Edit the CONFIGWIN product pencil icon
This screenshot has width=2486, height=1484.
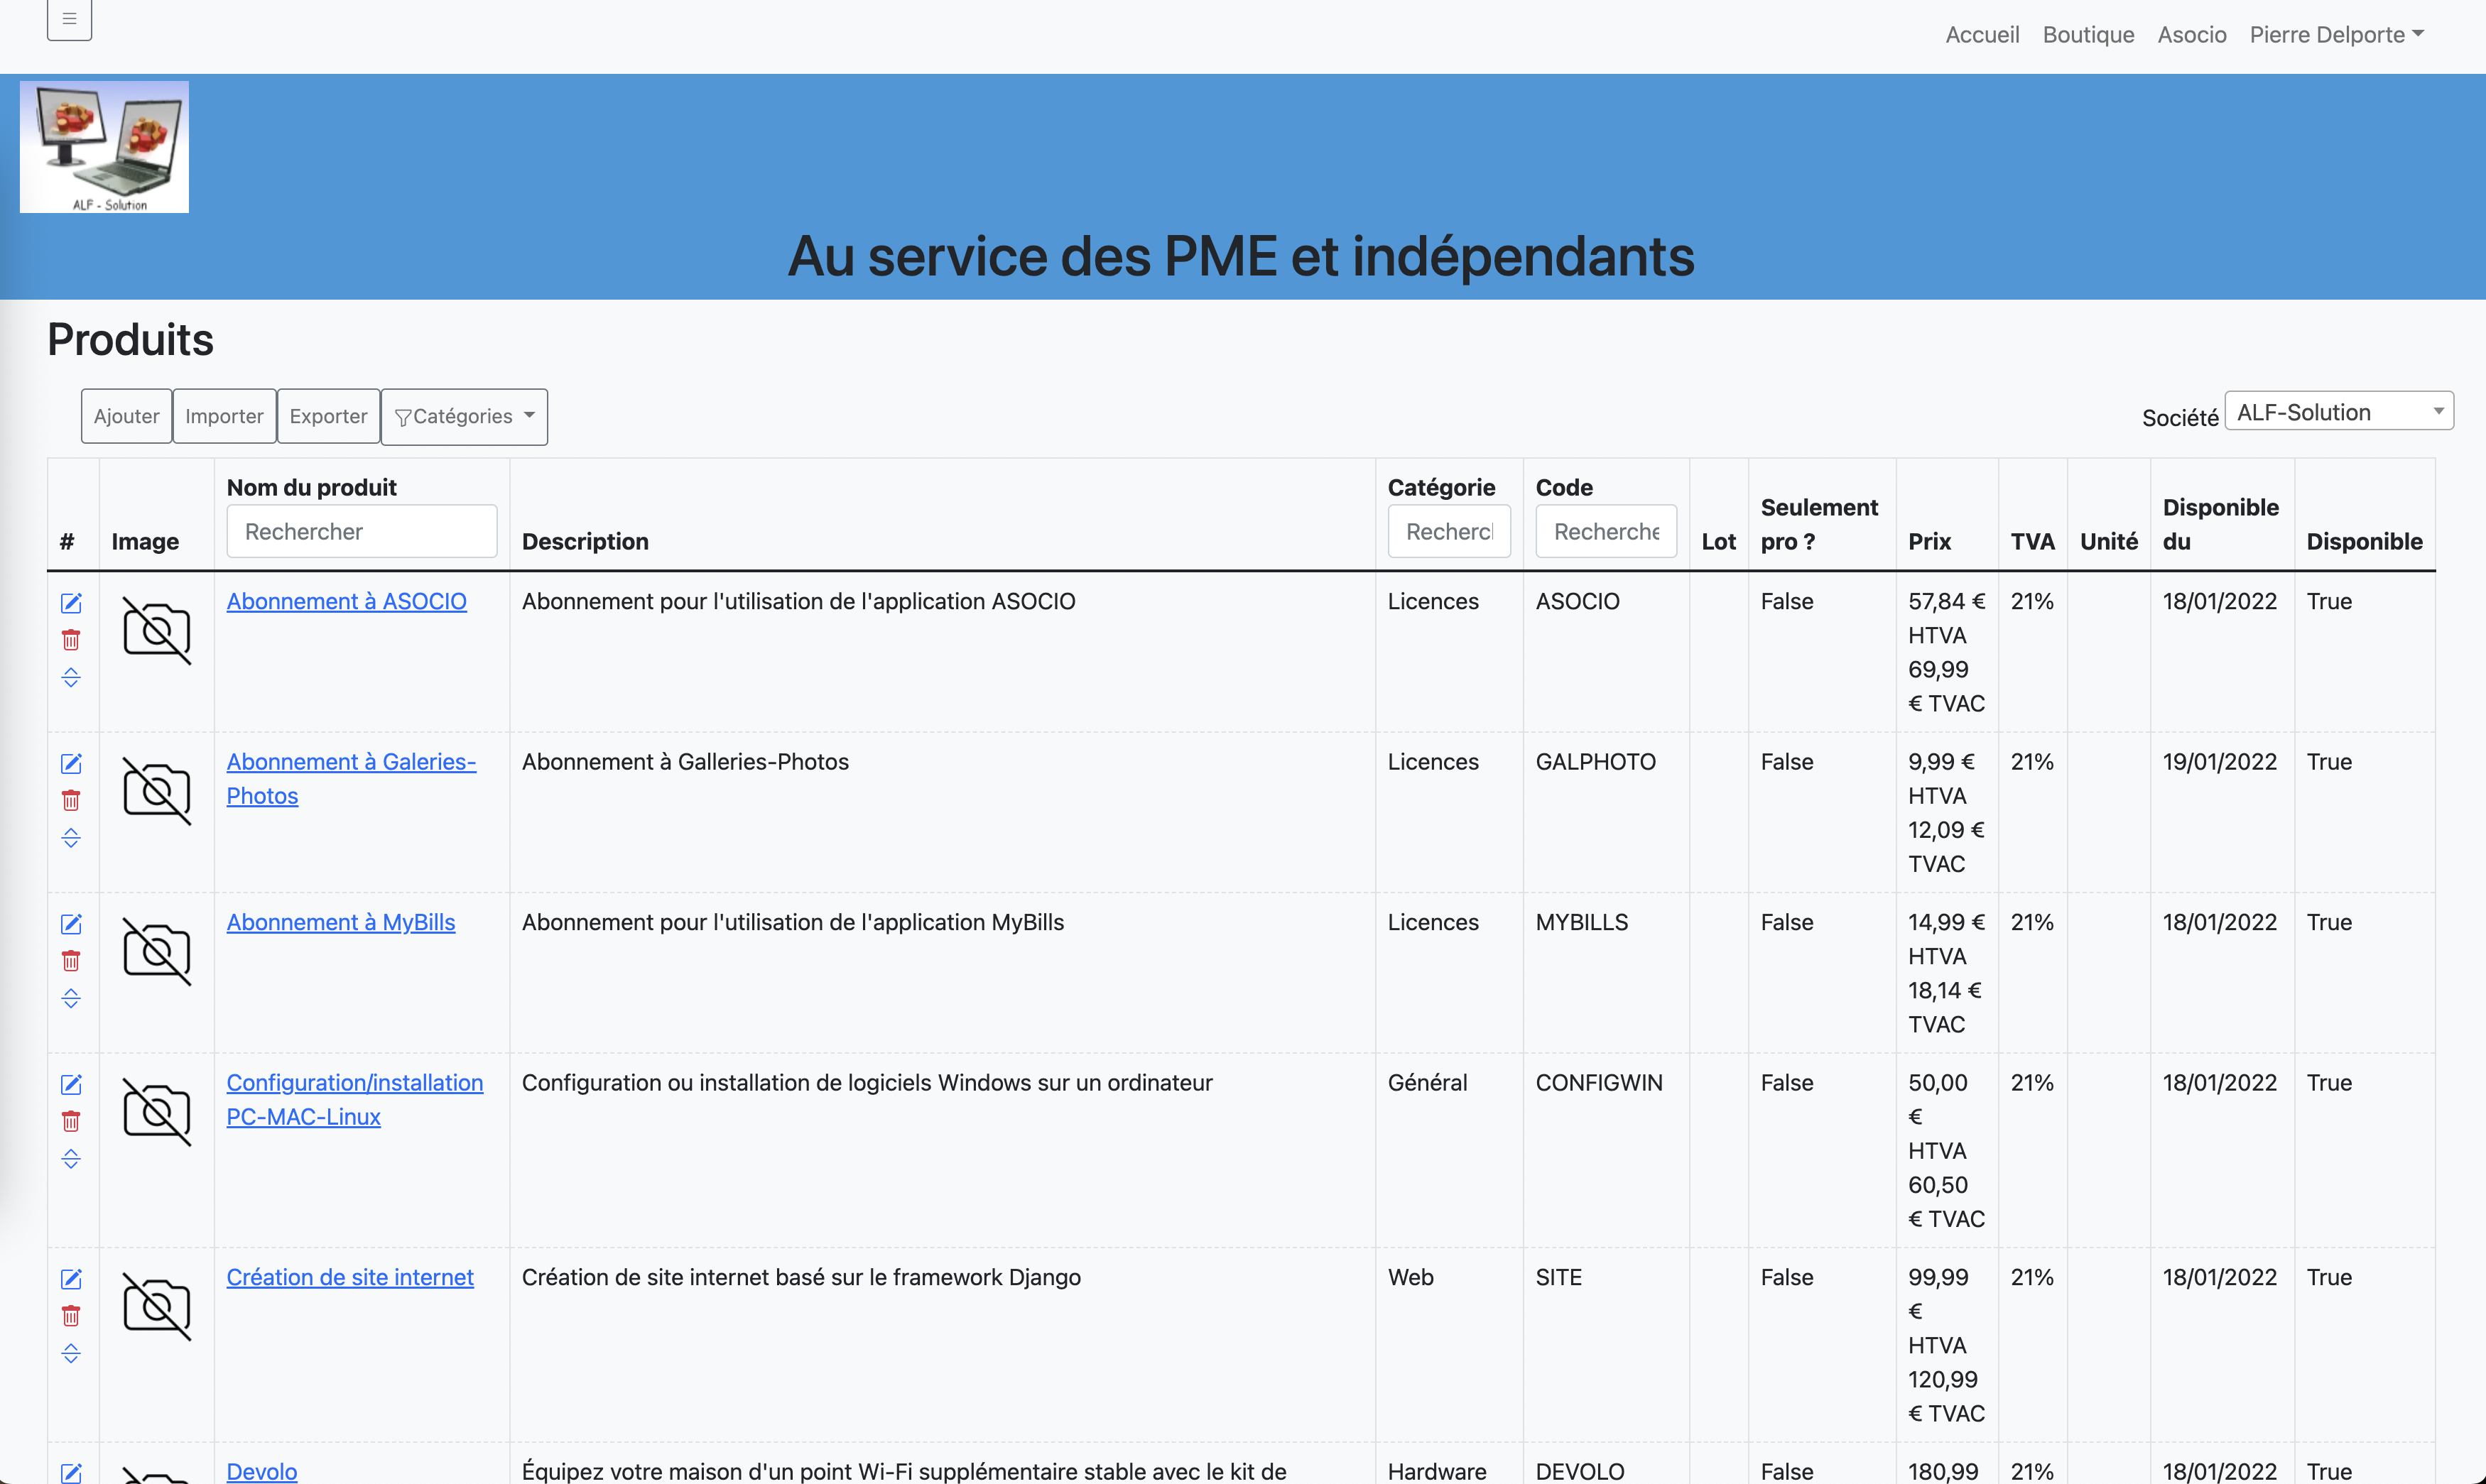click(x=71, y=1085)
